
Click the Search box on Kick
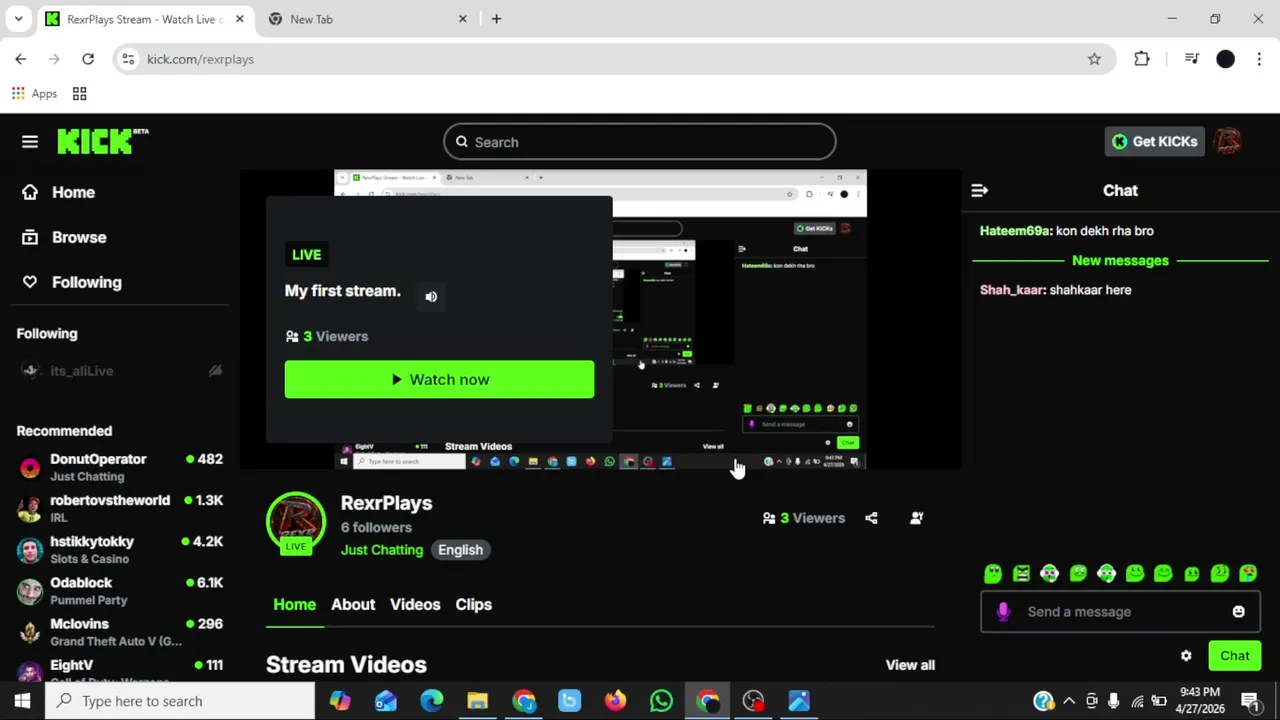(x=640, y=142)
